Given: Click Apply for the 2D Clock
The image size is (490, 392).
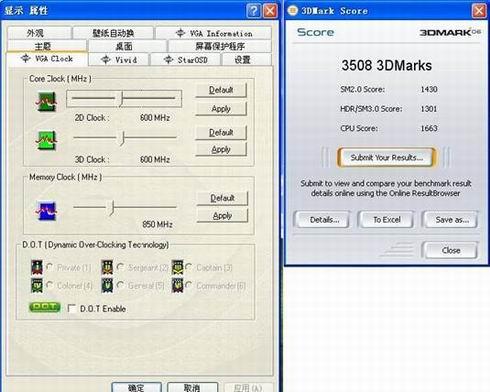Looking at the screenshot, I should click(x=221, y=109).
